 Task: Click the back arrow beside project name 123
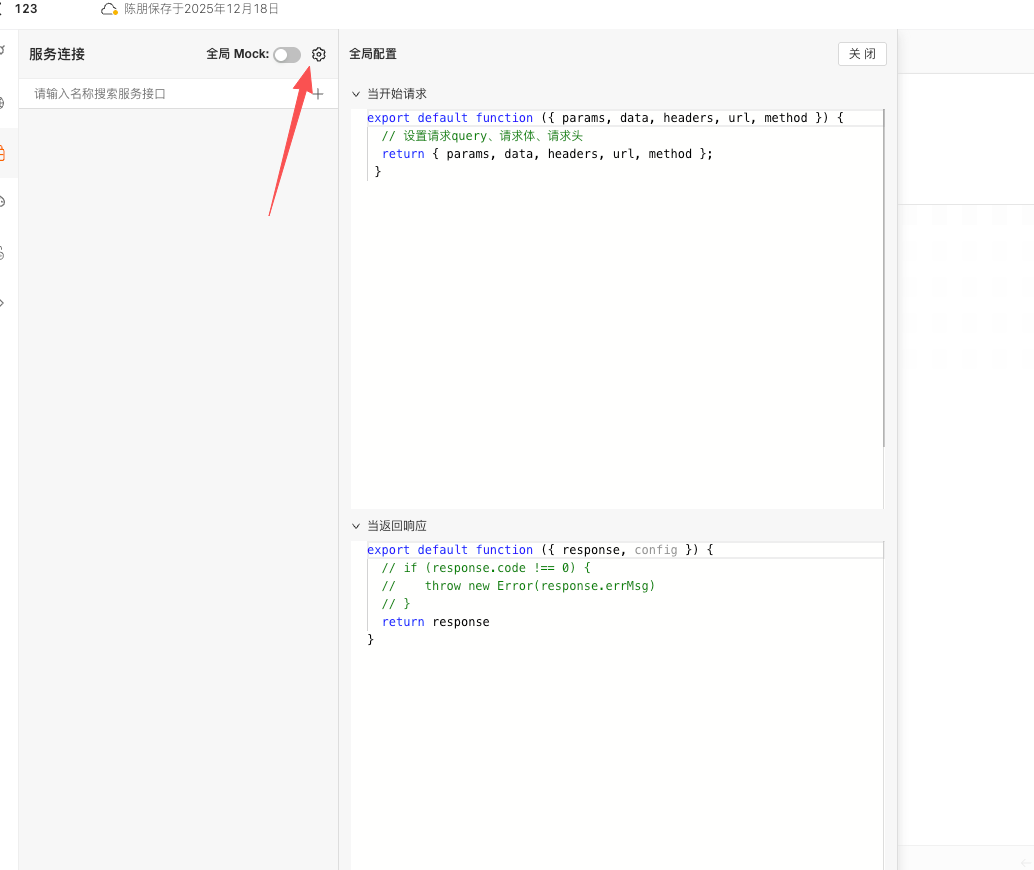3,9
